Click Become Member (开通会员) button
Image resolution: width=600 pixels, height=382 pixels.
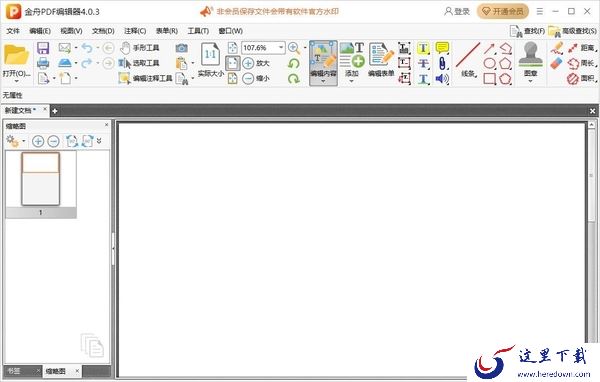coord(503,11)
